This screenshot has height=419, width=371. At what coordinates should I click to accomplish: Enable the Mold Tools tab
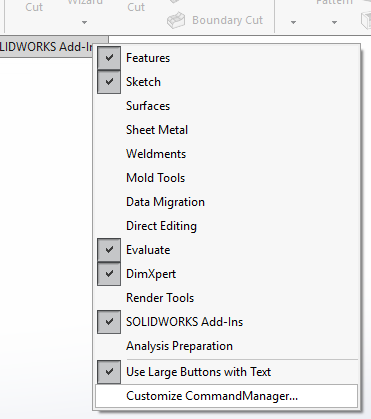(227, 178)
